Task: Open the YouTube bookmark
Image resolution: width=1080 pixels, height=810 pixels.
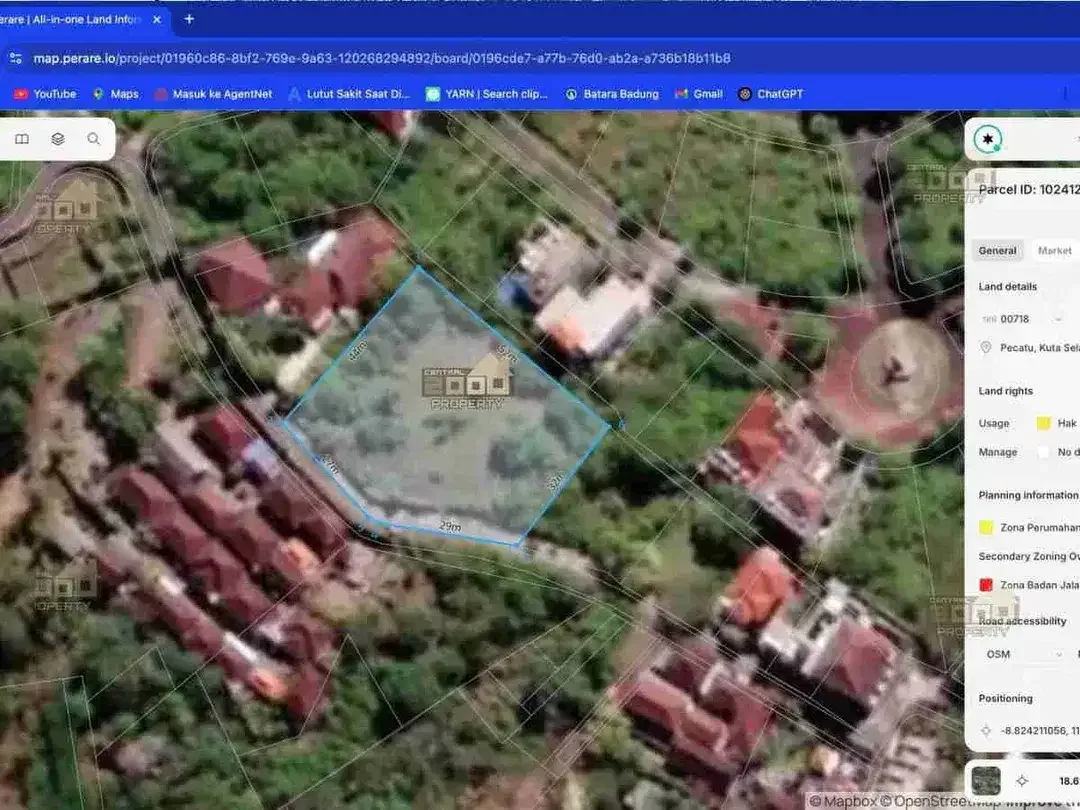Action: coord(45,94)
